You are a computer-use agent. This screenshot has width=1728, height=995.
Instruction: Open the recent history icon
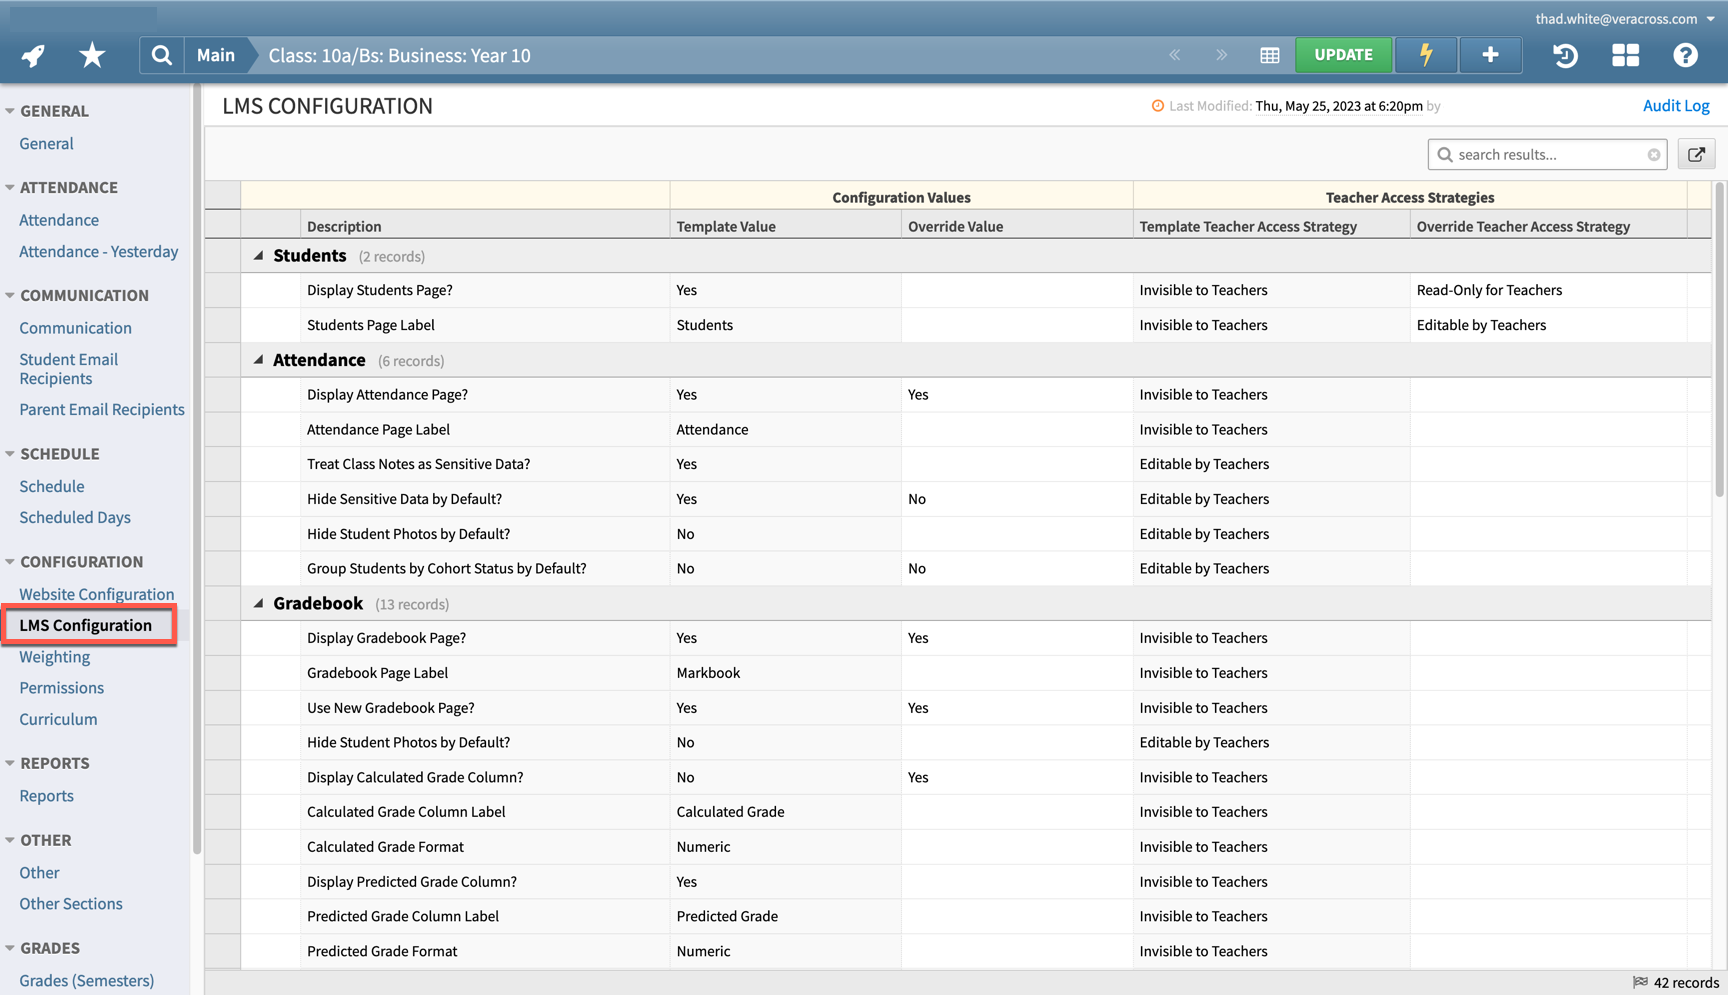point(1564,56)
